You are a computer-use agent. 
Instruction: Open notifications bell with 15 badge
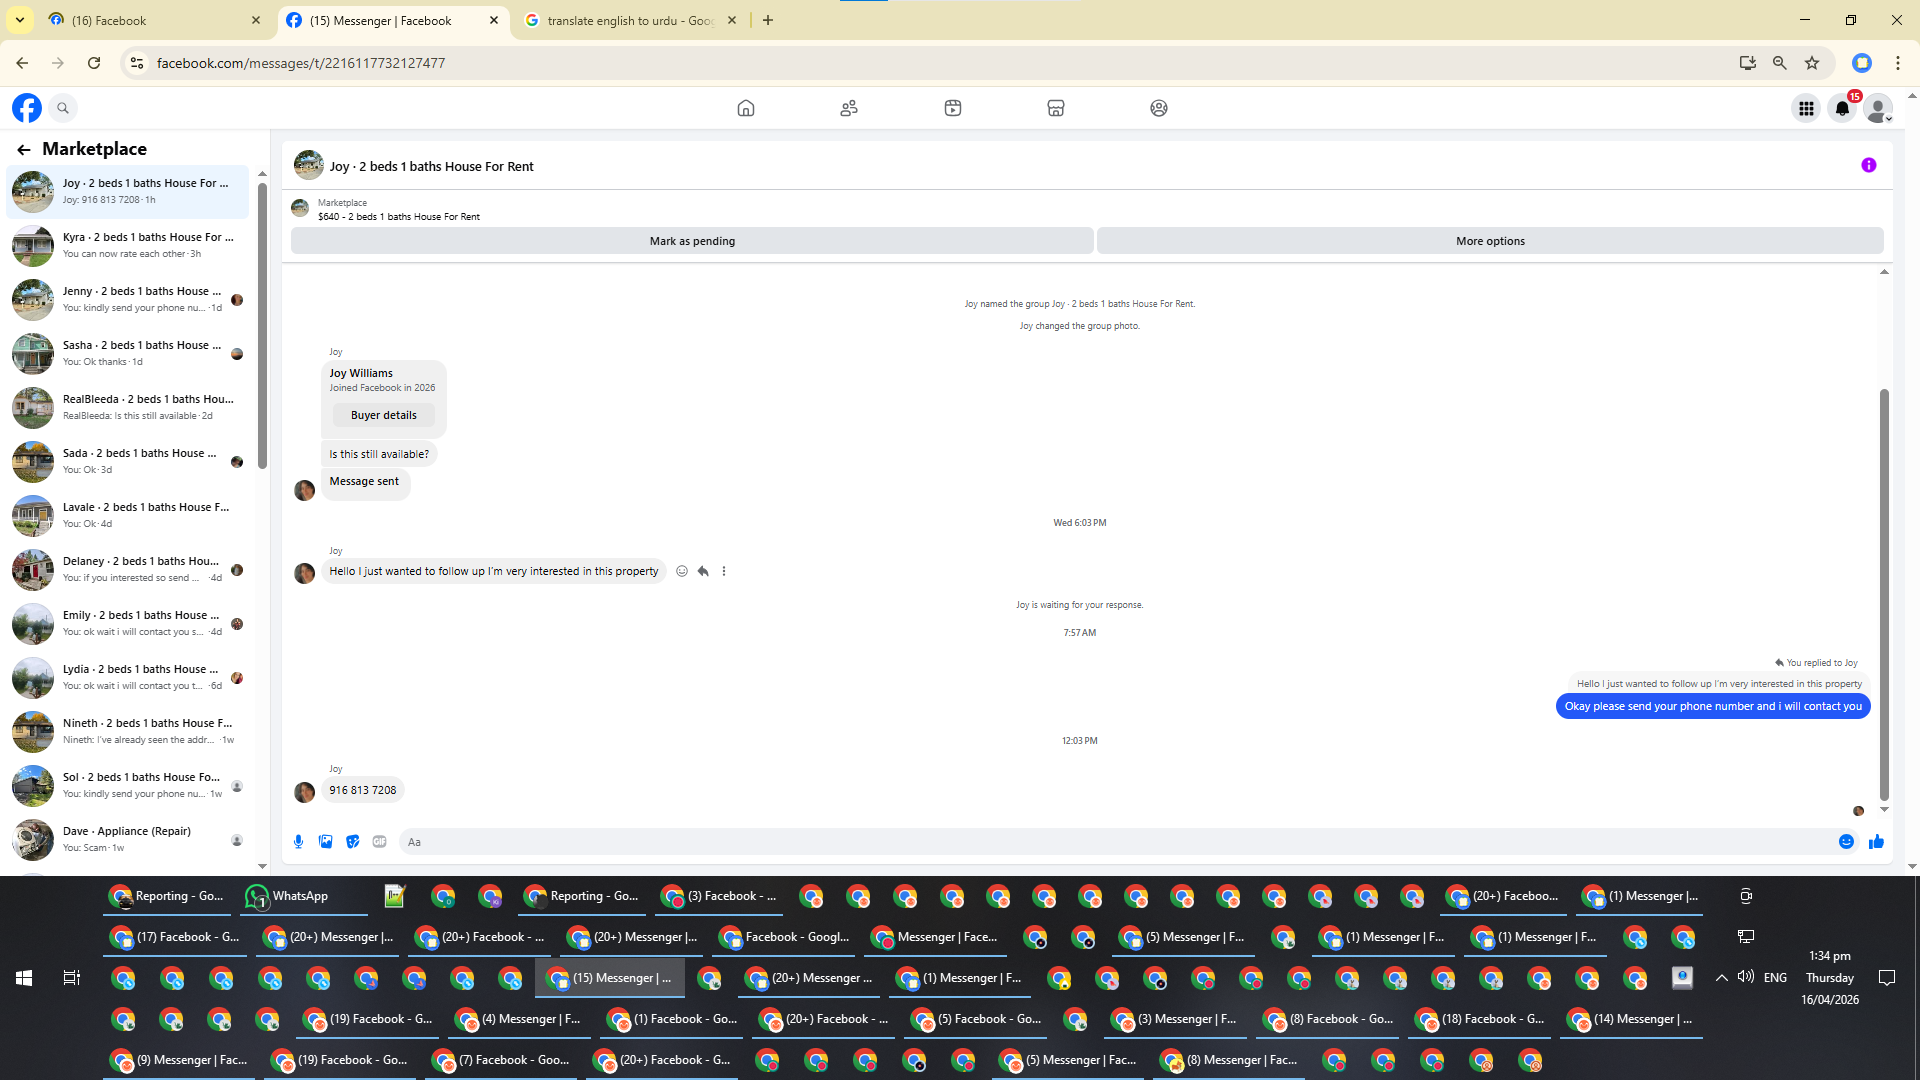click(1842, 108)
